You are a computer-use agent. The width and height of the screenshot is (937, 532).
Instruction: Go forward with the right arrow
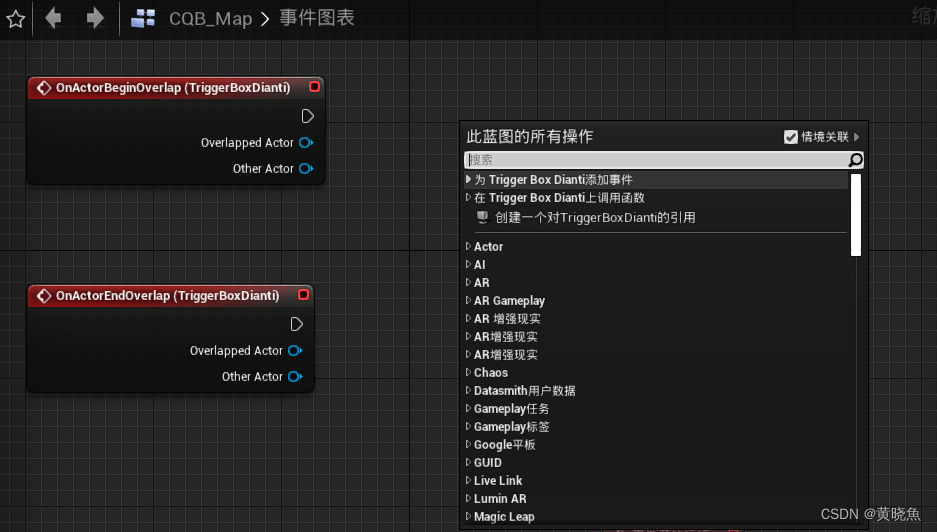coord(94,18)
